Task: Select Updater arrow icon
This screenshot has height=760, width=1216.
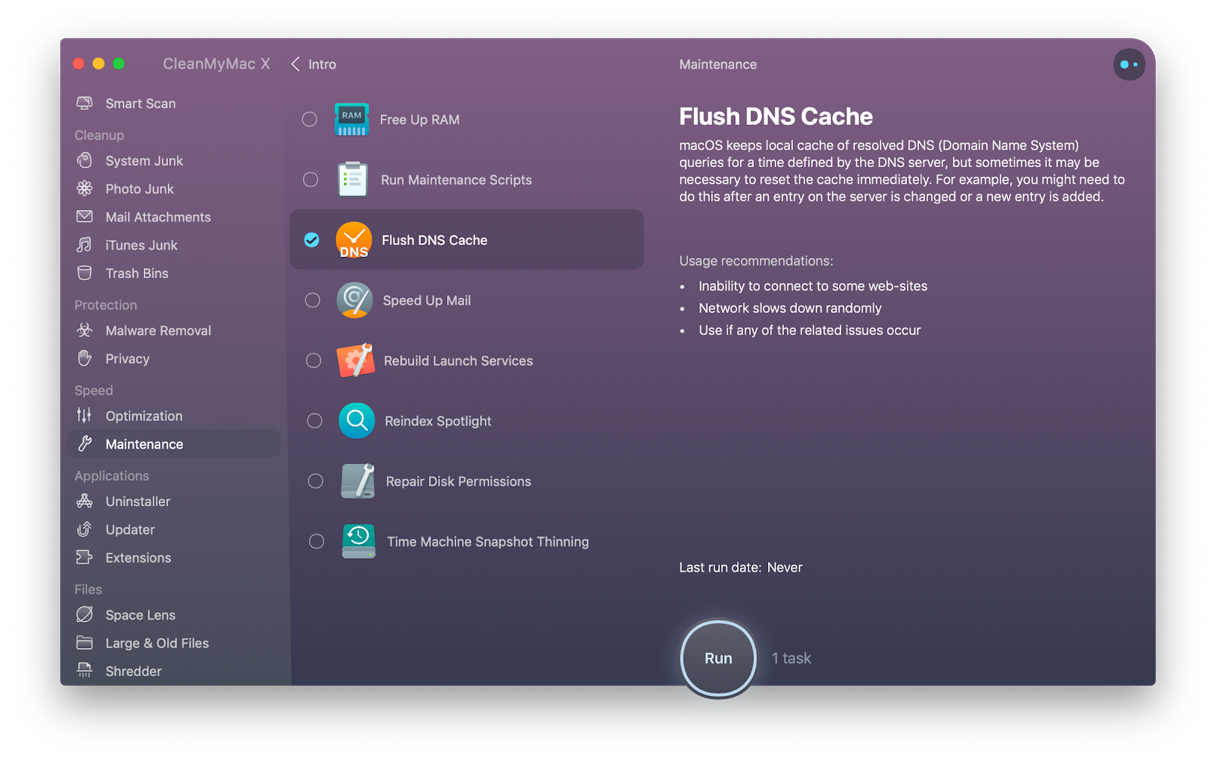Action: click(x=85, y=529)
